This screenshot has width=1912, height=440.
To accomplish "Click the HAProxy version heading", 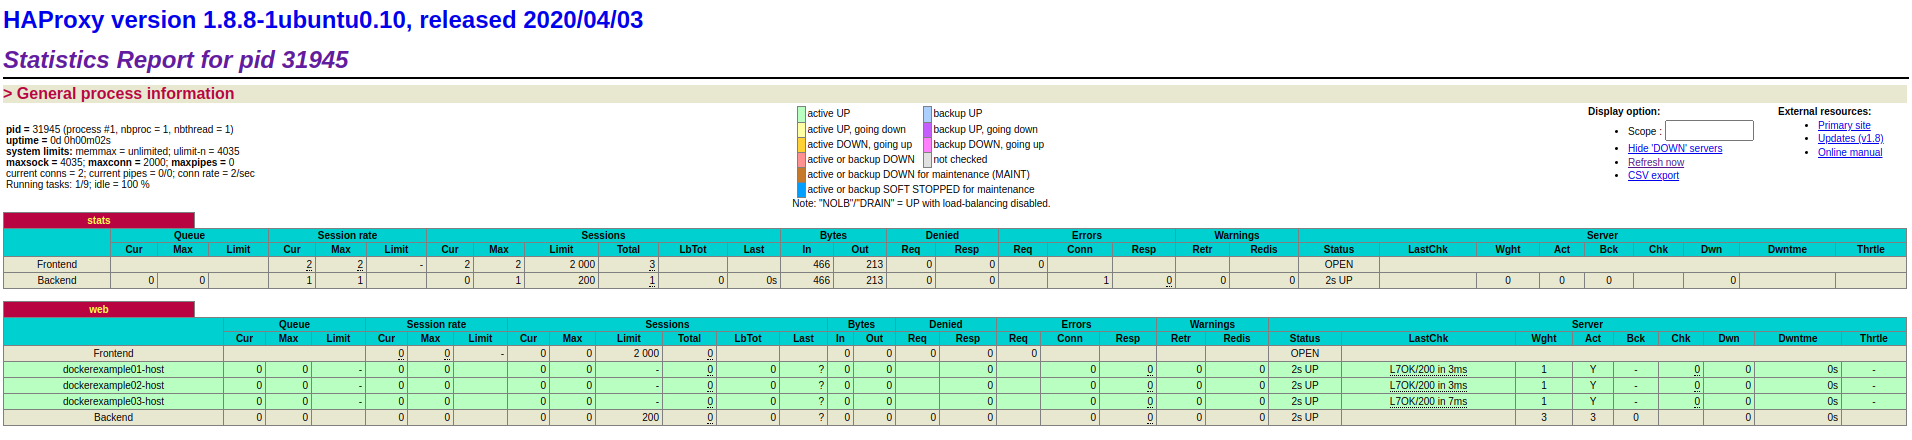I will click(x=323, y=20).
